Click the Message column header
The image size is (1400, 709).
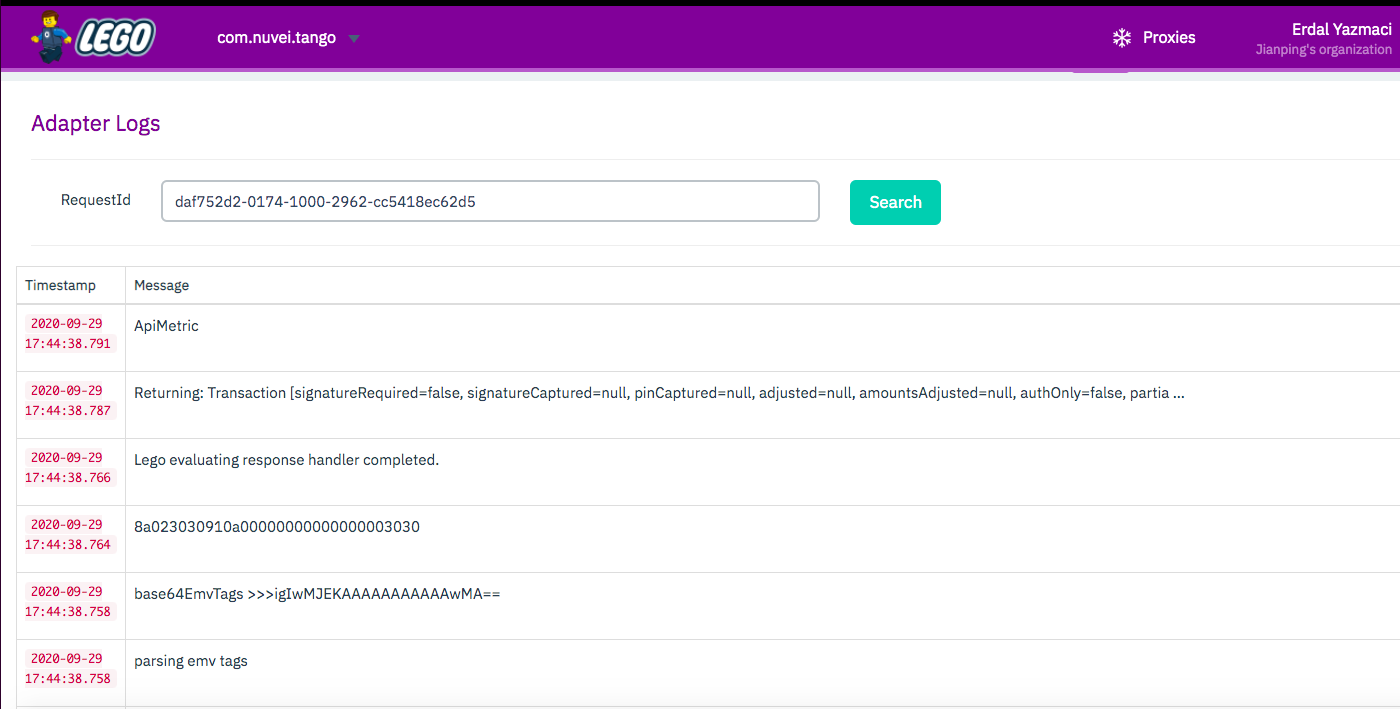click(162, 285)
